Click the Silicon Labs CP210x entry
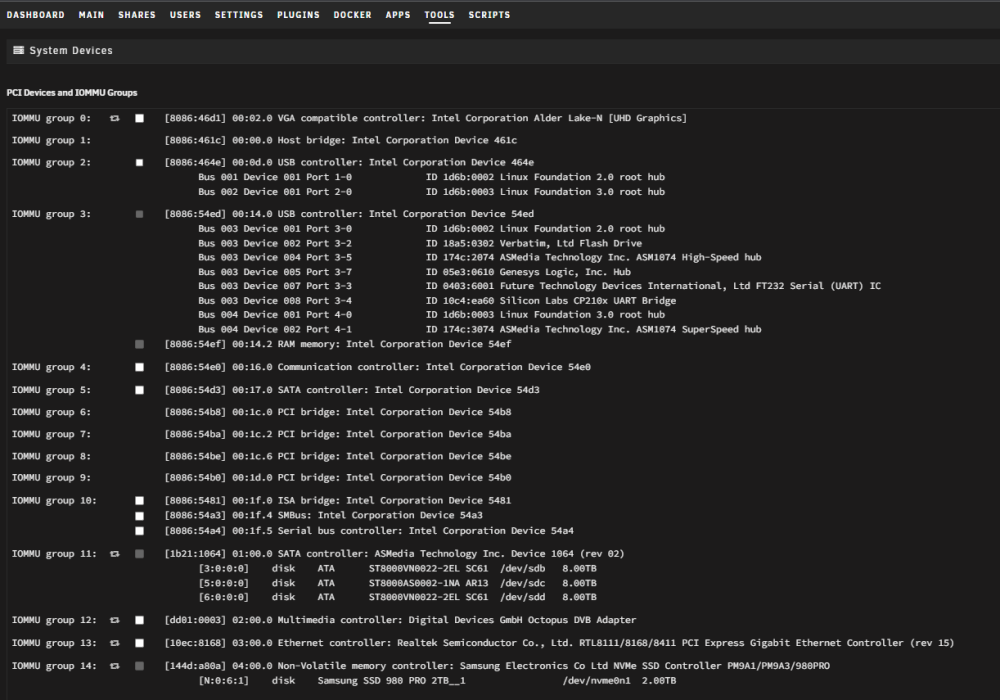Viewport: 1000px width, 700px height. pyautogui.click(x=437, y=301)
